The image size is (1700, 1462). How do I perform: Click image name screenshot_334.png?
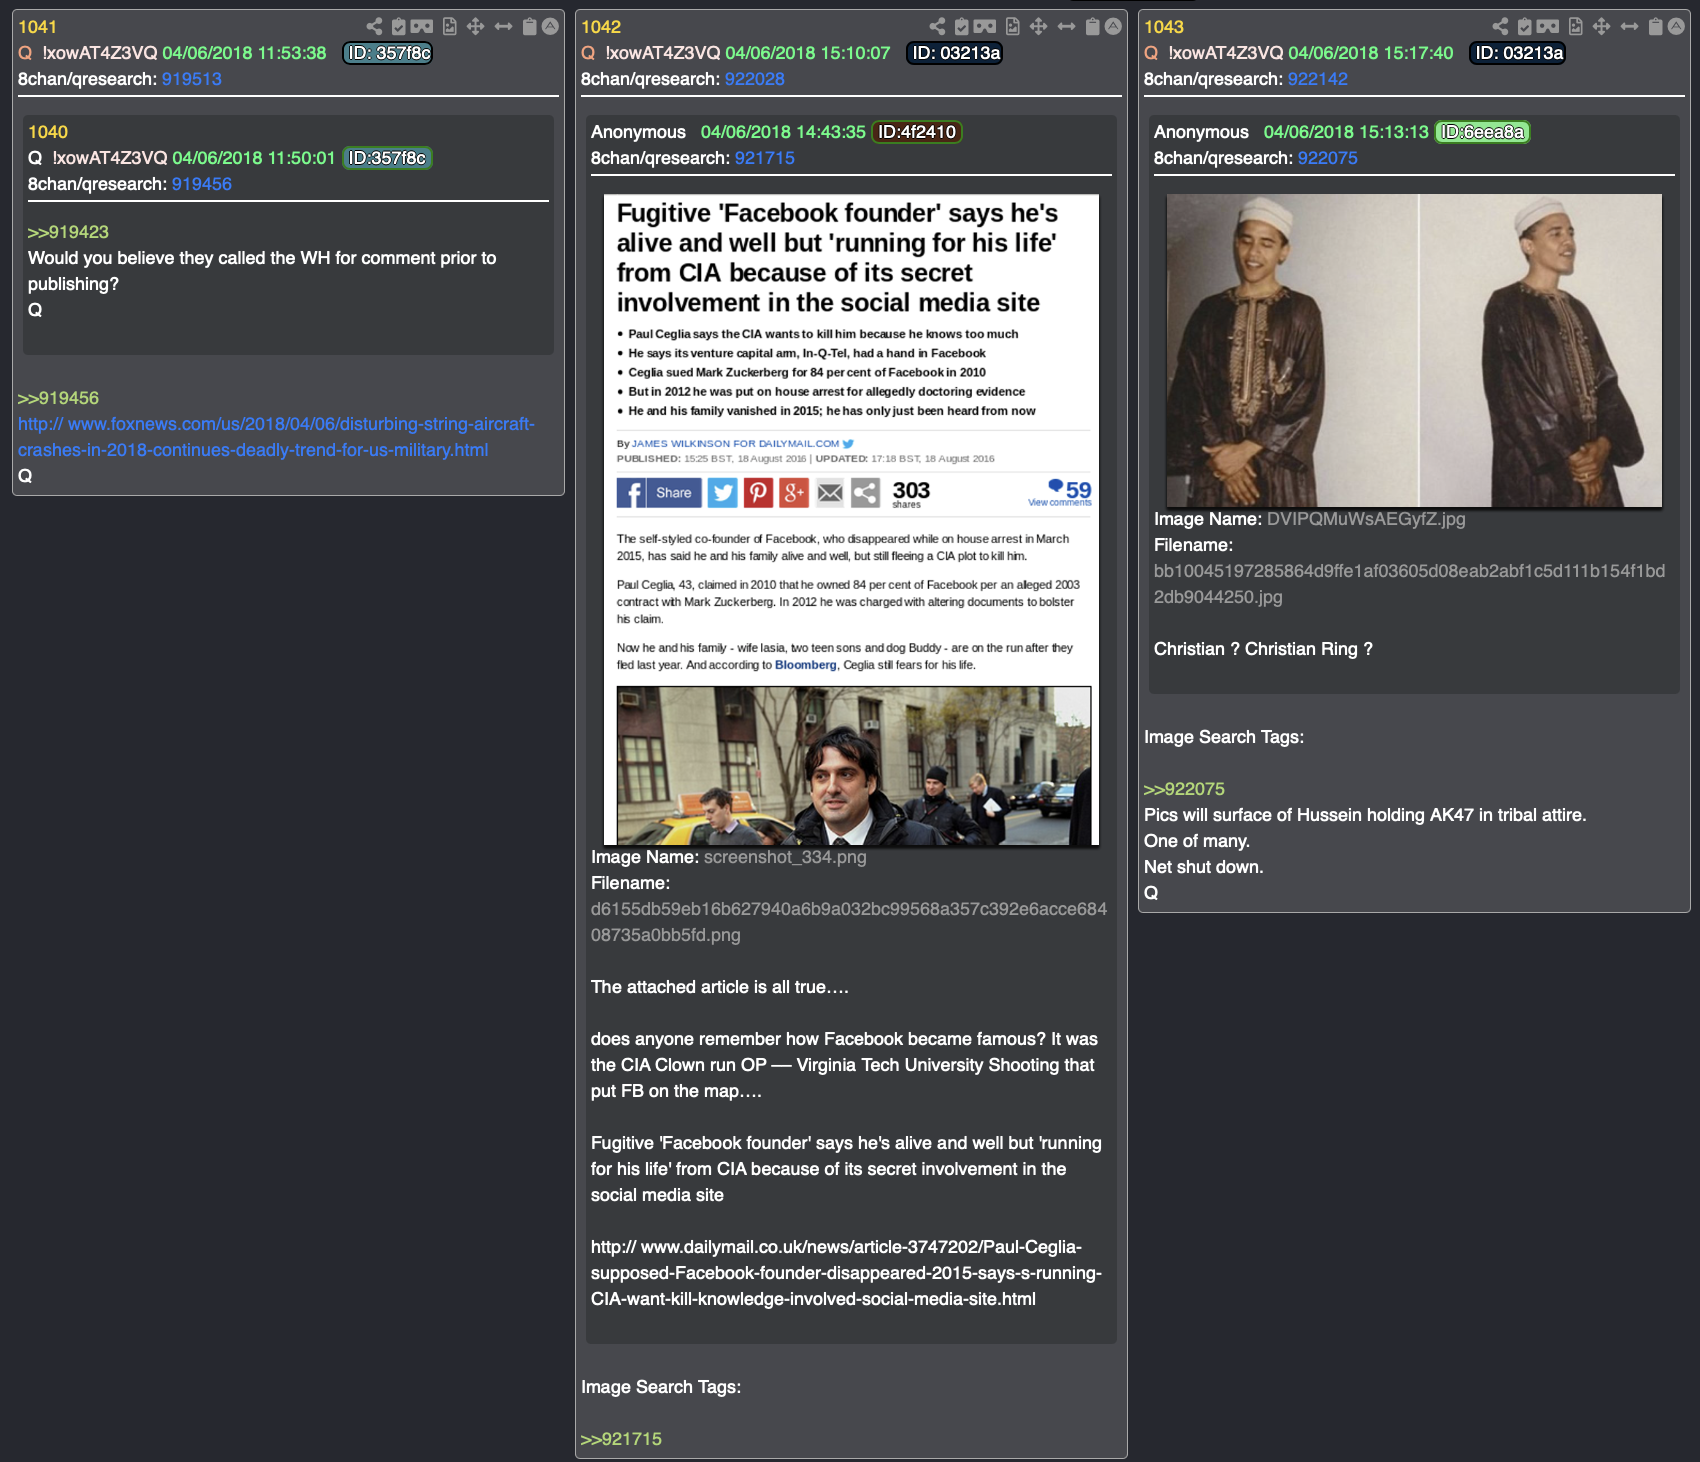coord(785,857)
